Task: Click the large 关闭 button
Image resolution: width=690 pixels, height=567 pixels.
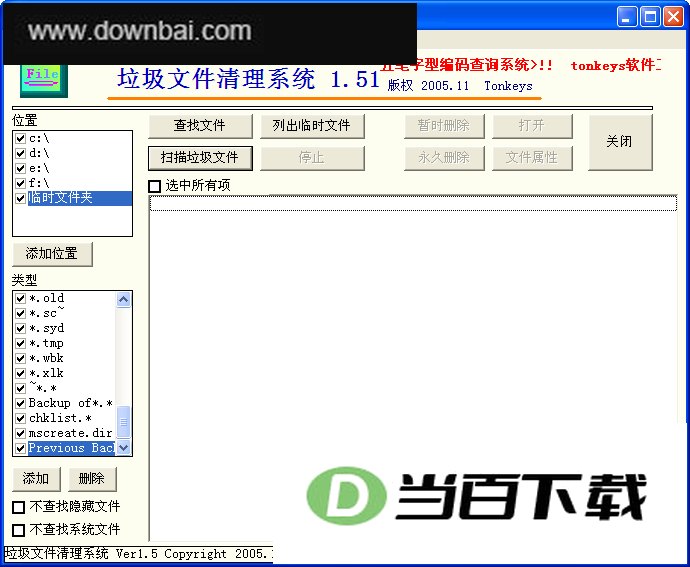Action: [620, 142]
